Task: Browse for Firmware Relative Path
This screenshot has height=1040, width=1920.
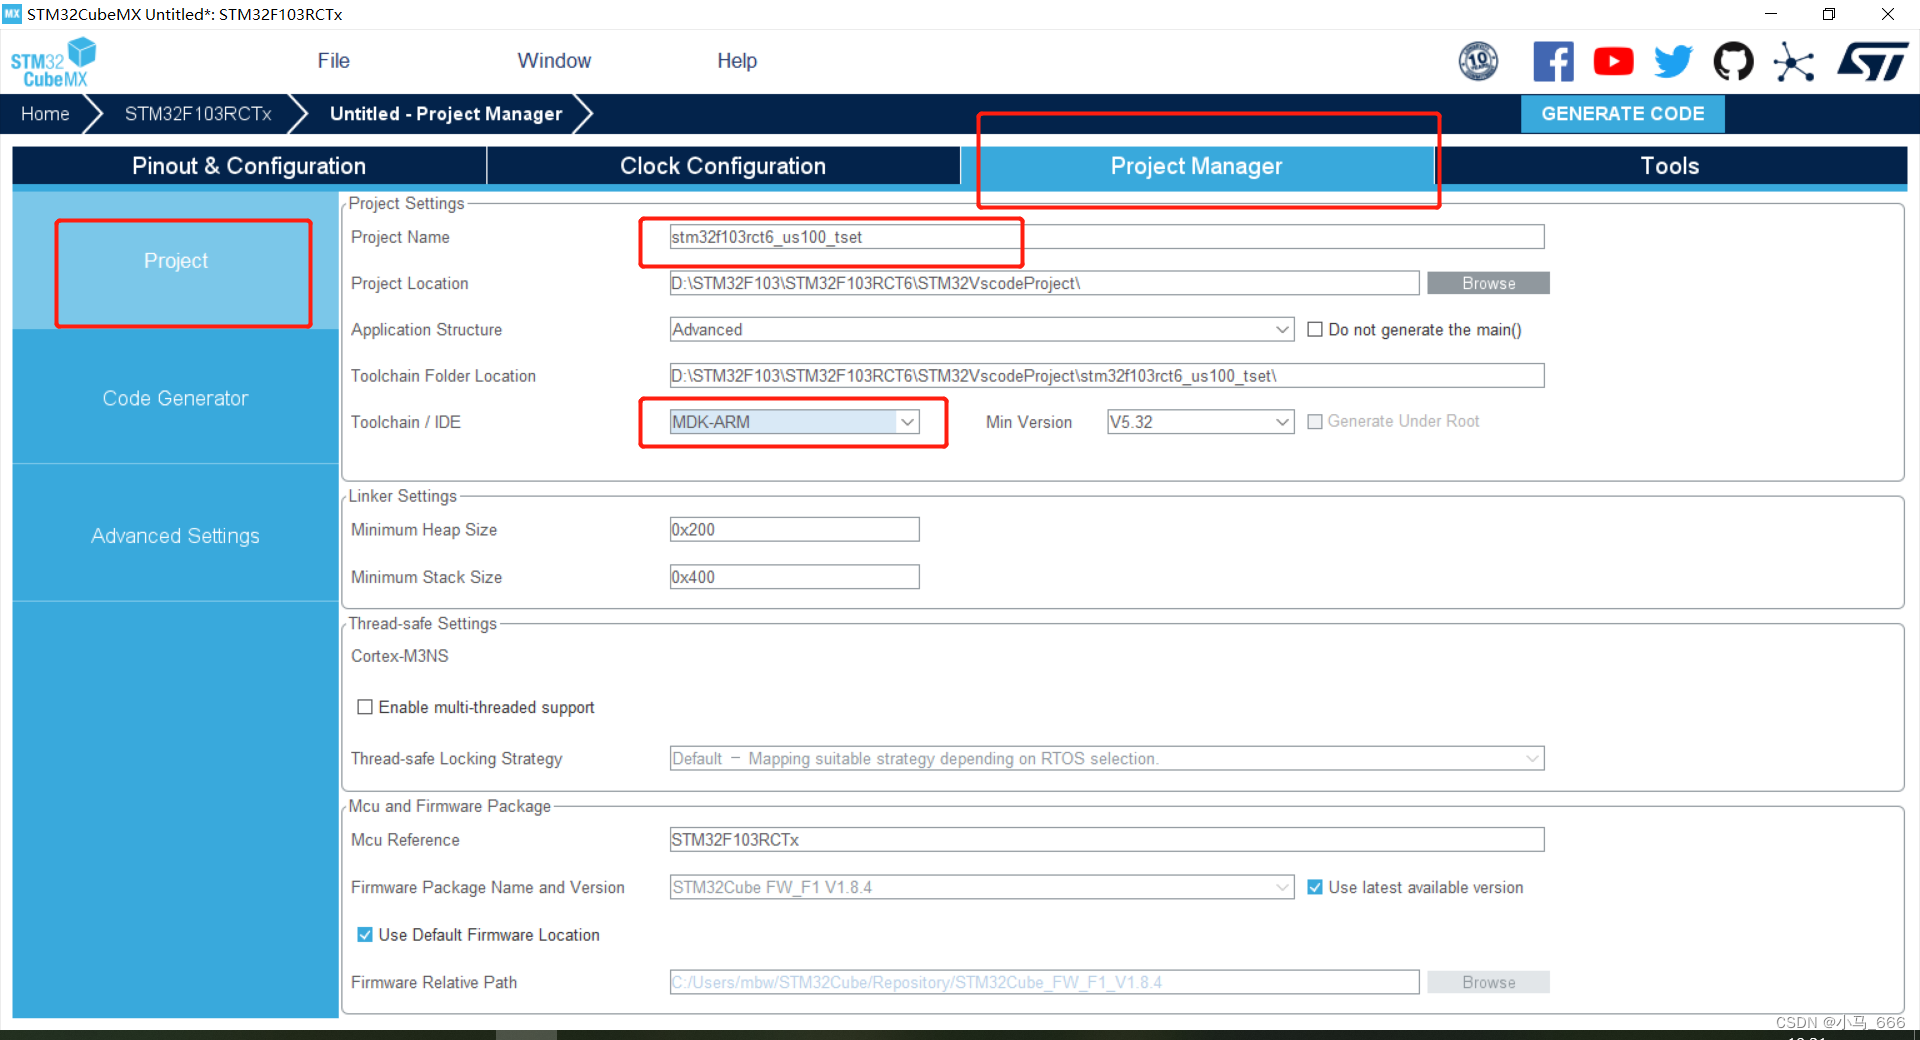Action: (1489, 982)
